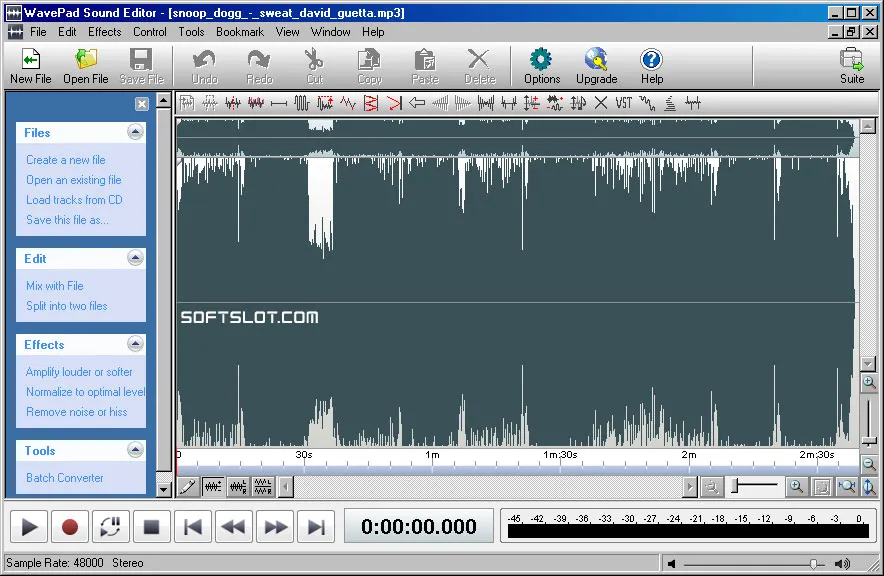Click the VST plugin toolbar icon
884x576 pixels.
(624, 103)
